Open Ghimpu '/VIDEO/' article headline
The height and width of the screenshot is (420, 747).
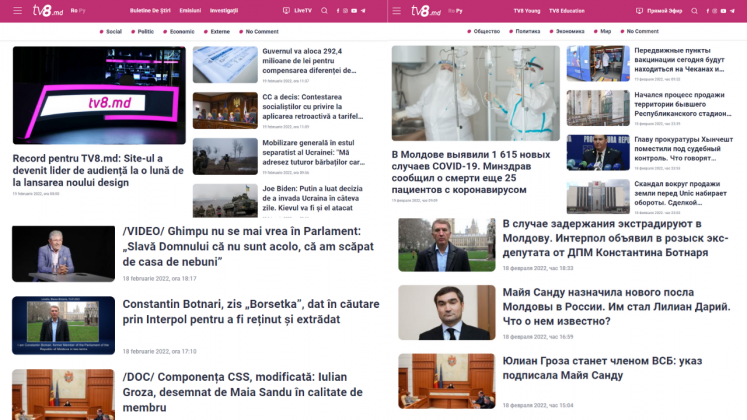pos(248,246)
